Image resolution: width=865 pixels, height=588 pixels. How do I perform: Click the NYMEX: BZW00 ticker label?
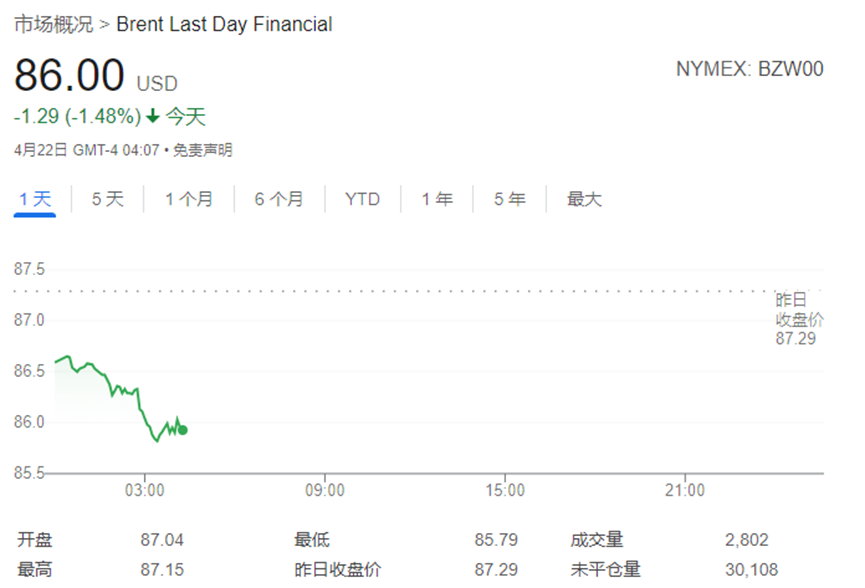(750, 69)
